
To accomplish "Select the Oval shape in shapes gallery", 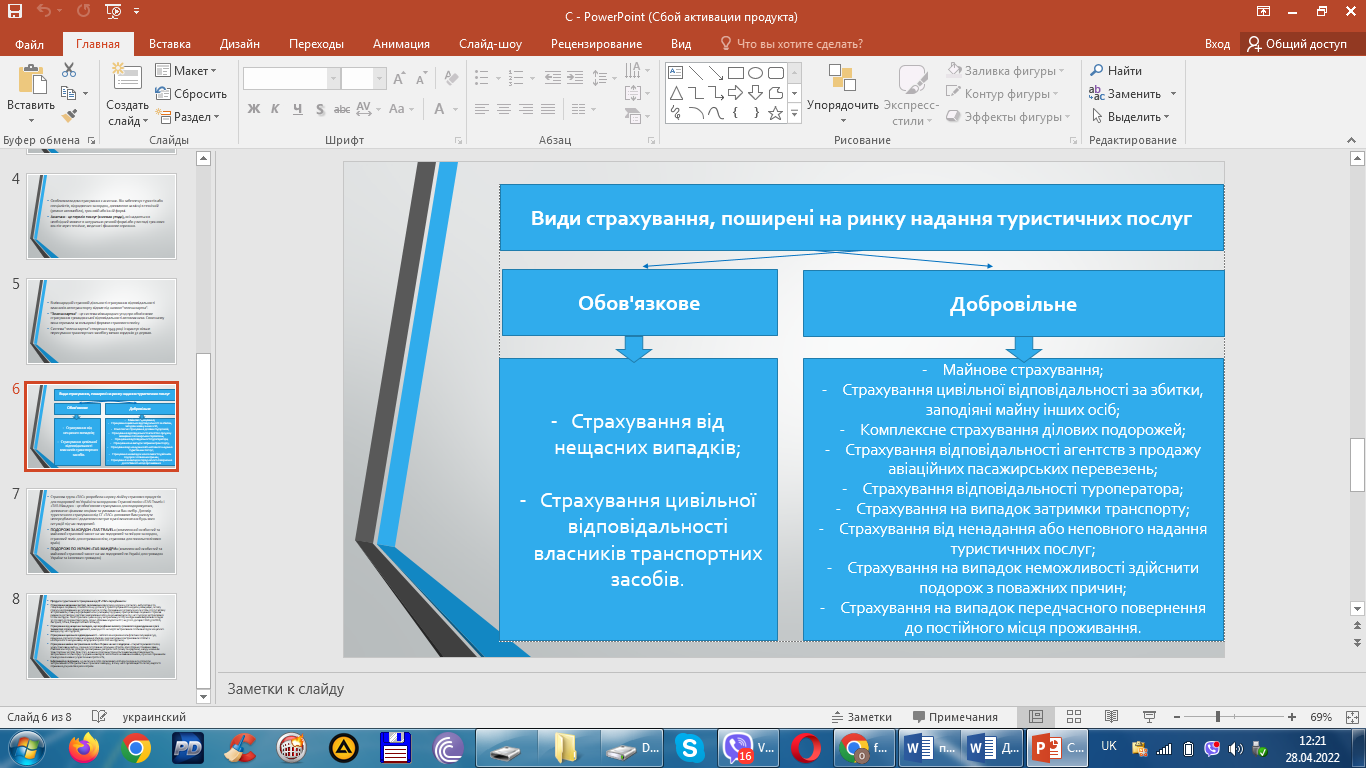I will 755,73.
